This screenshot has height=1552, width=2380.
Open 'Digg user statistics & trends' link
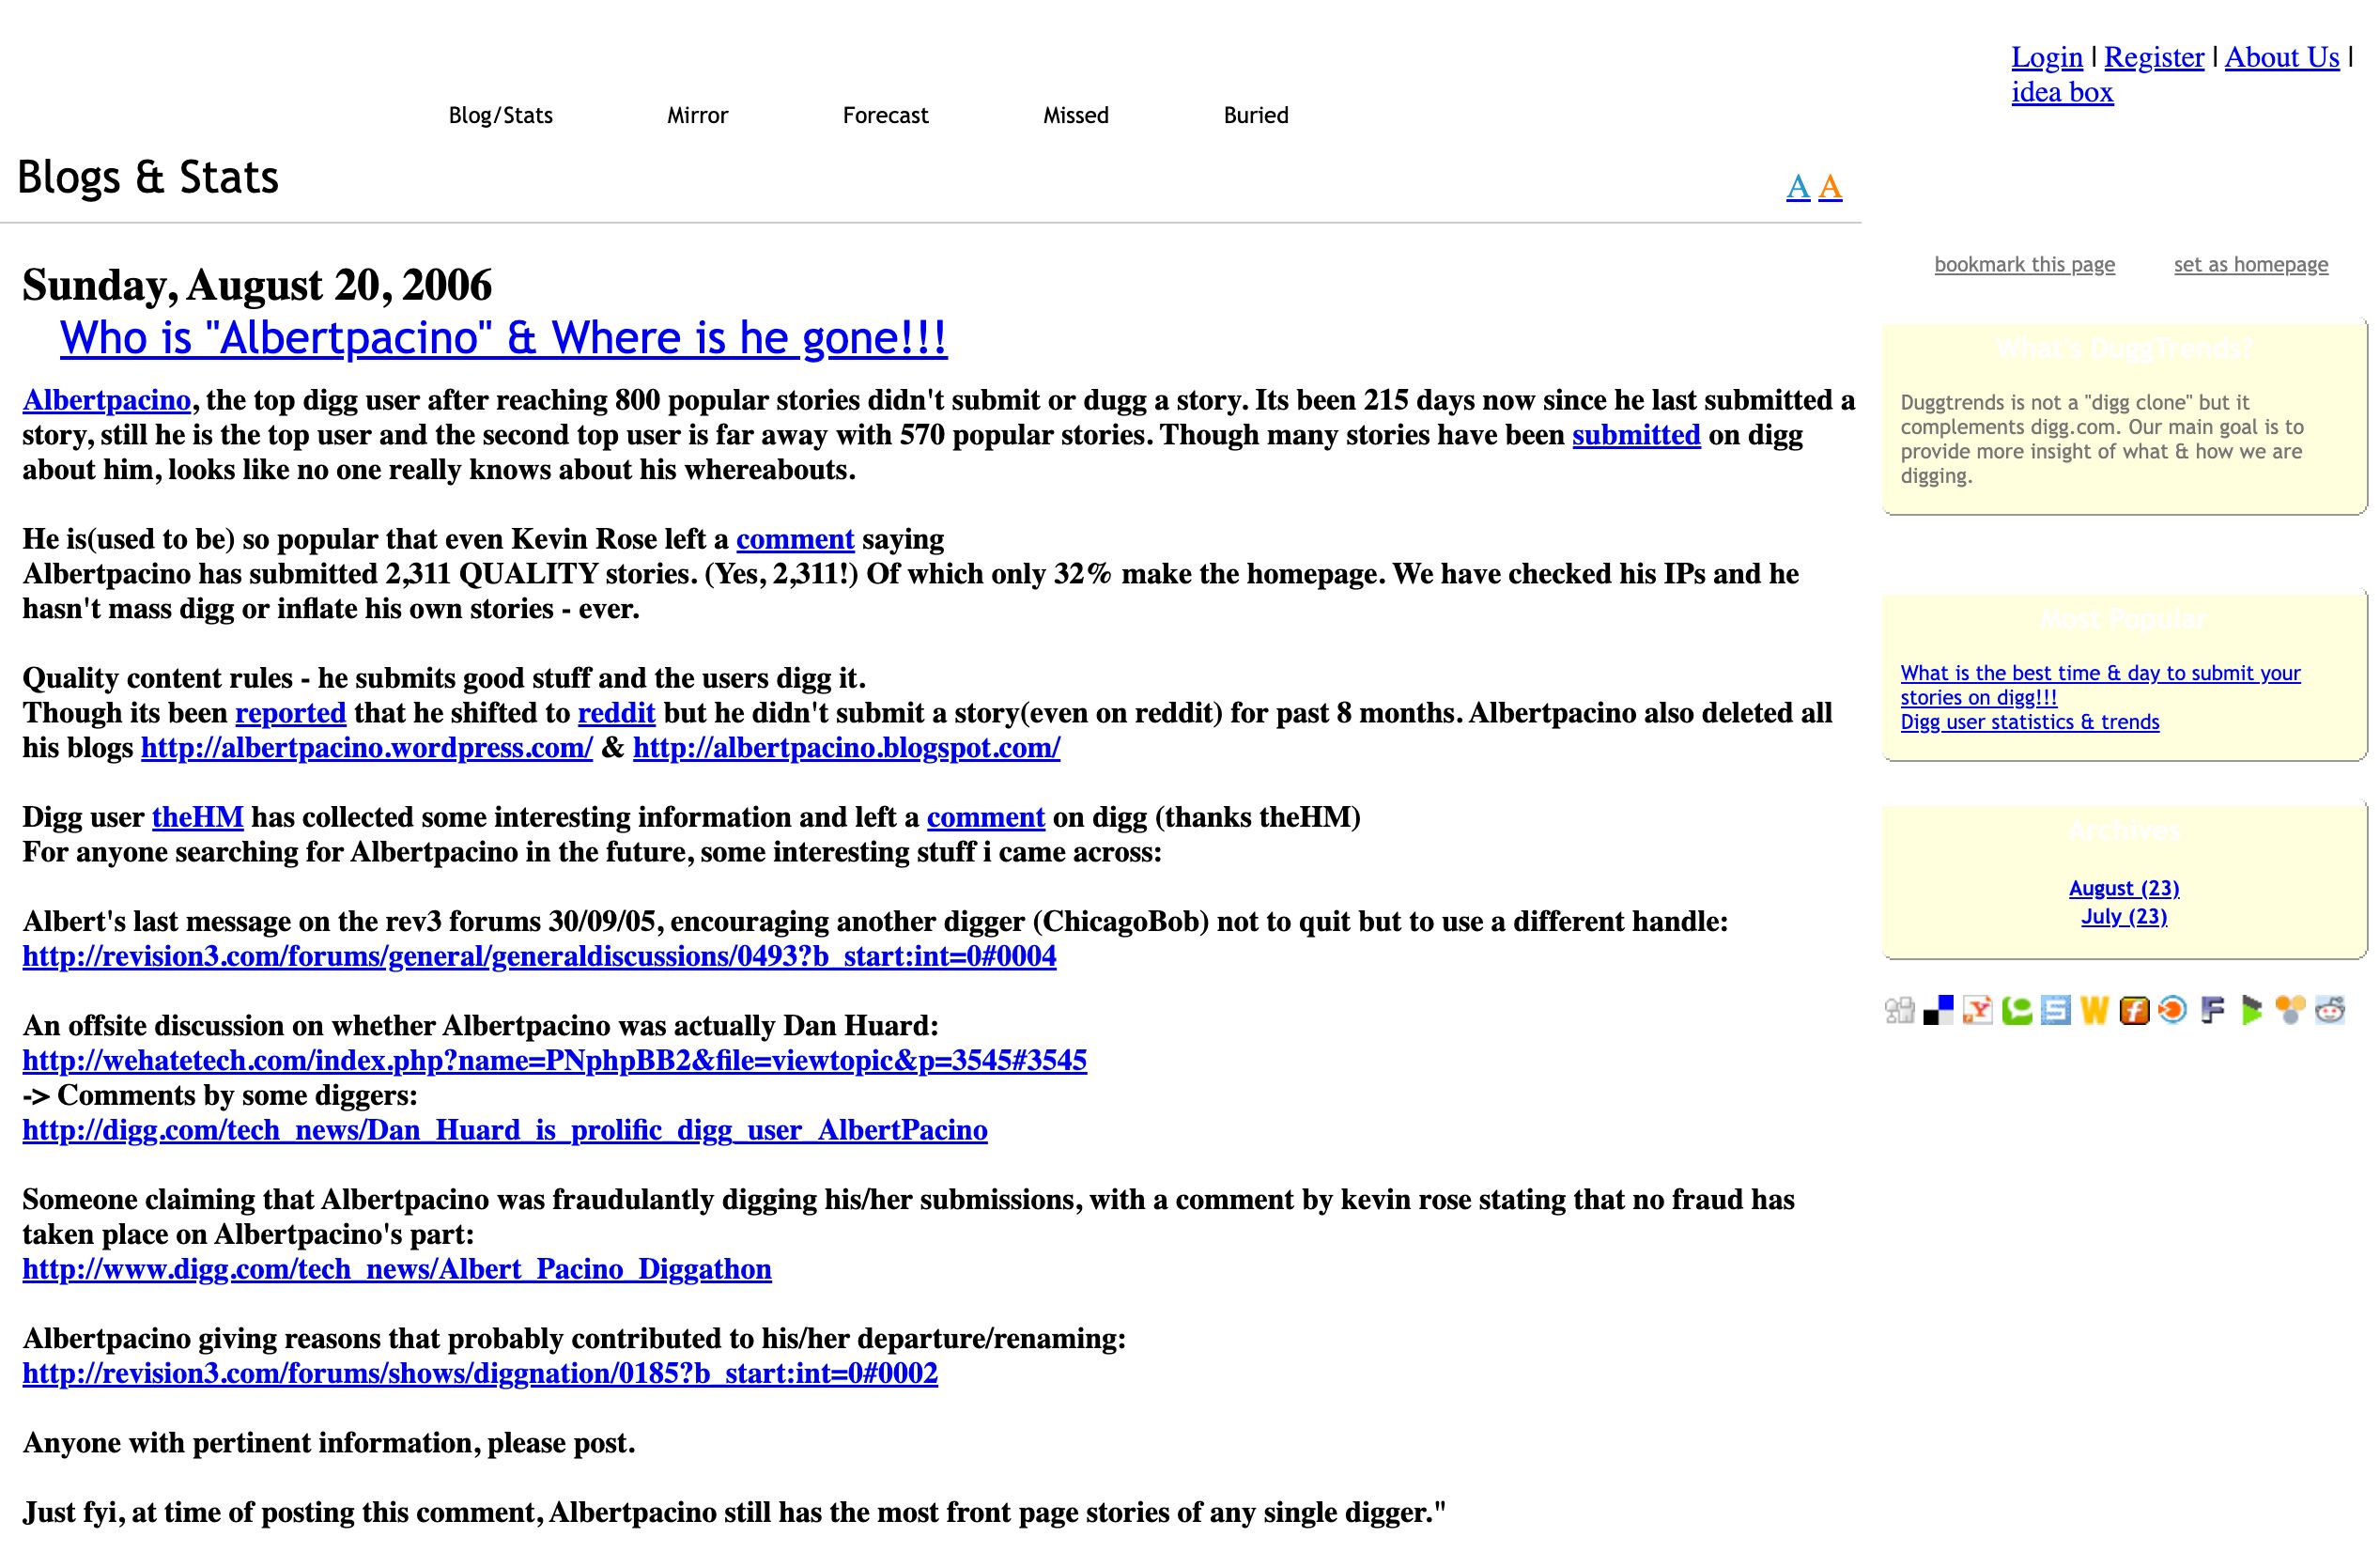coord(2029,722)
